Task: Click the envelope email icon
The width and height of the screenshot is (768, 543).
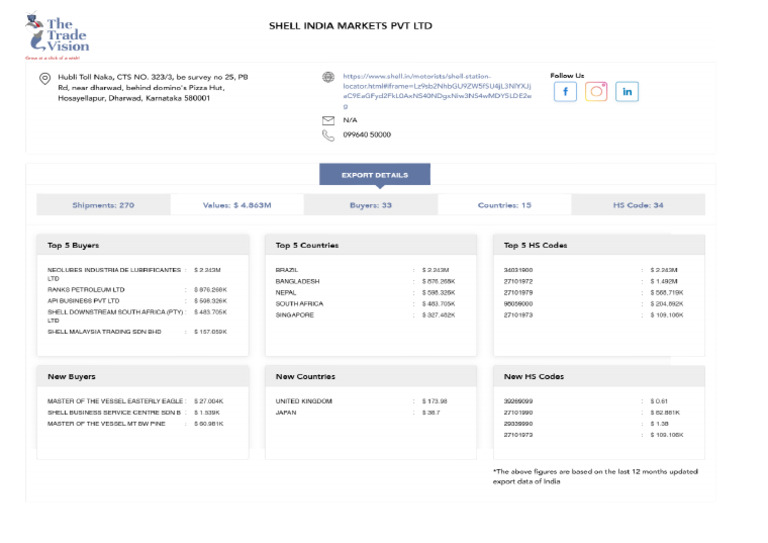Action: coord(328,120)
